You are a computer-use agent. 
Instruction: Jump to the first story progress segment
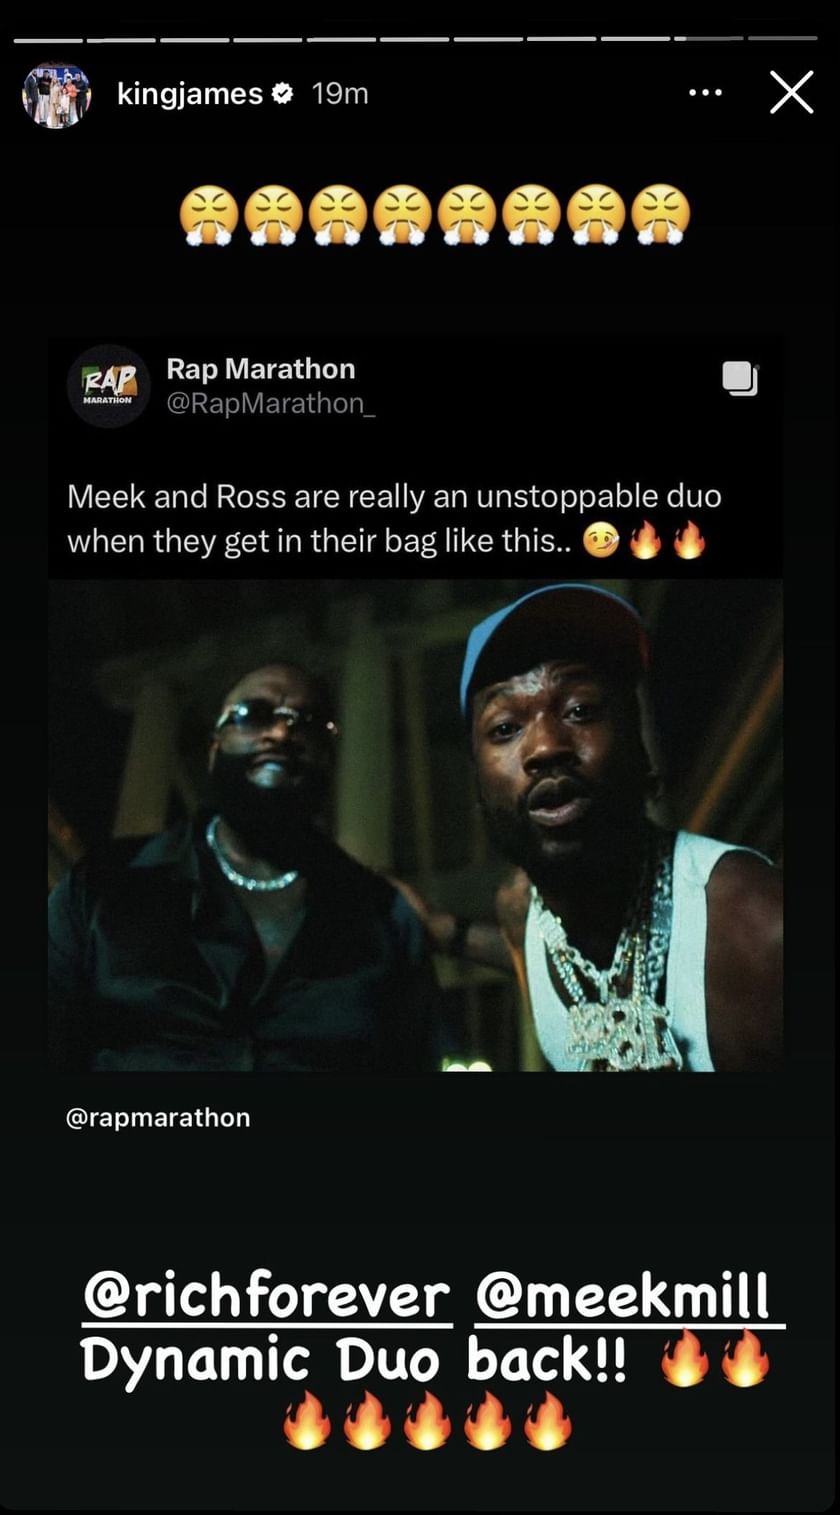(x=48, y=39)
